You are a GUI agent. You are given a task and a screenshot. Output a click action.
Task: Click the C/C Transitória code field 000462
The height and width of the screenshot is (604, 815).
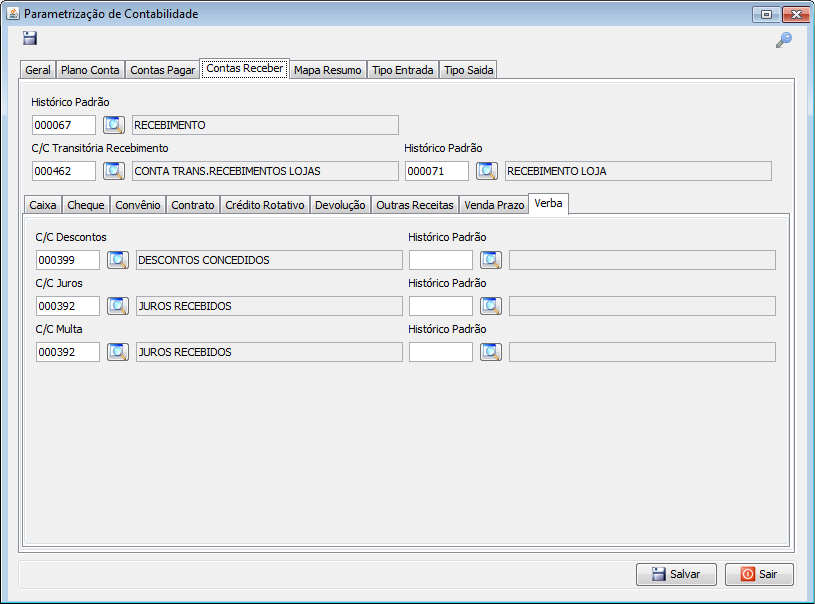click(64, 171)
